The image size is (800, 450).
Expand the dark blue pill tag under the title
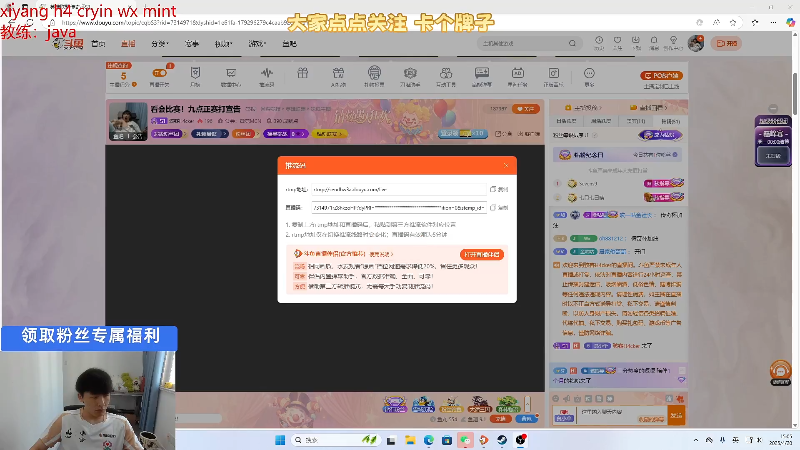click(x=209, y=134)
